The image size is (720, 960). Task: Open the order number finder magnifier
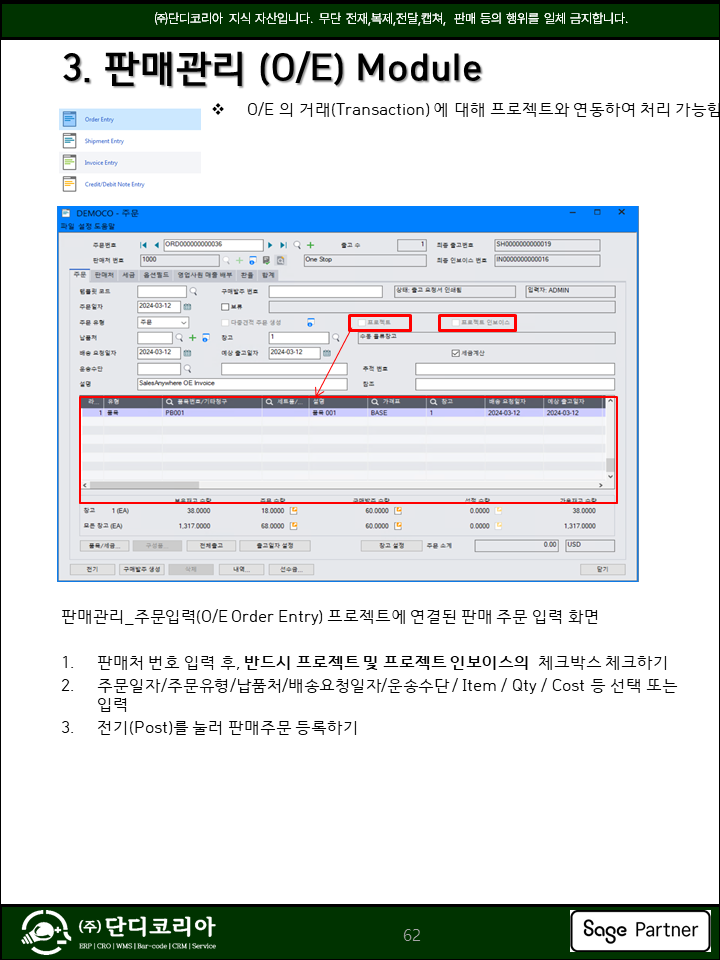297,245
